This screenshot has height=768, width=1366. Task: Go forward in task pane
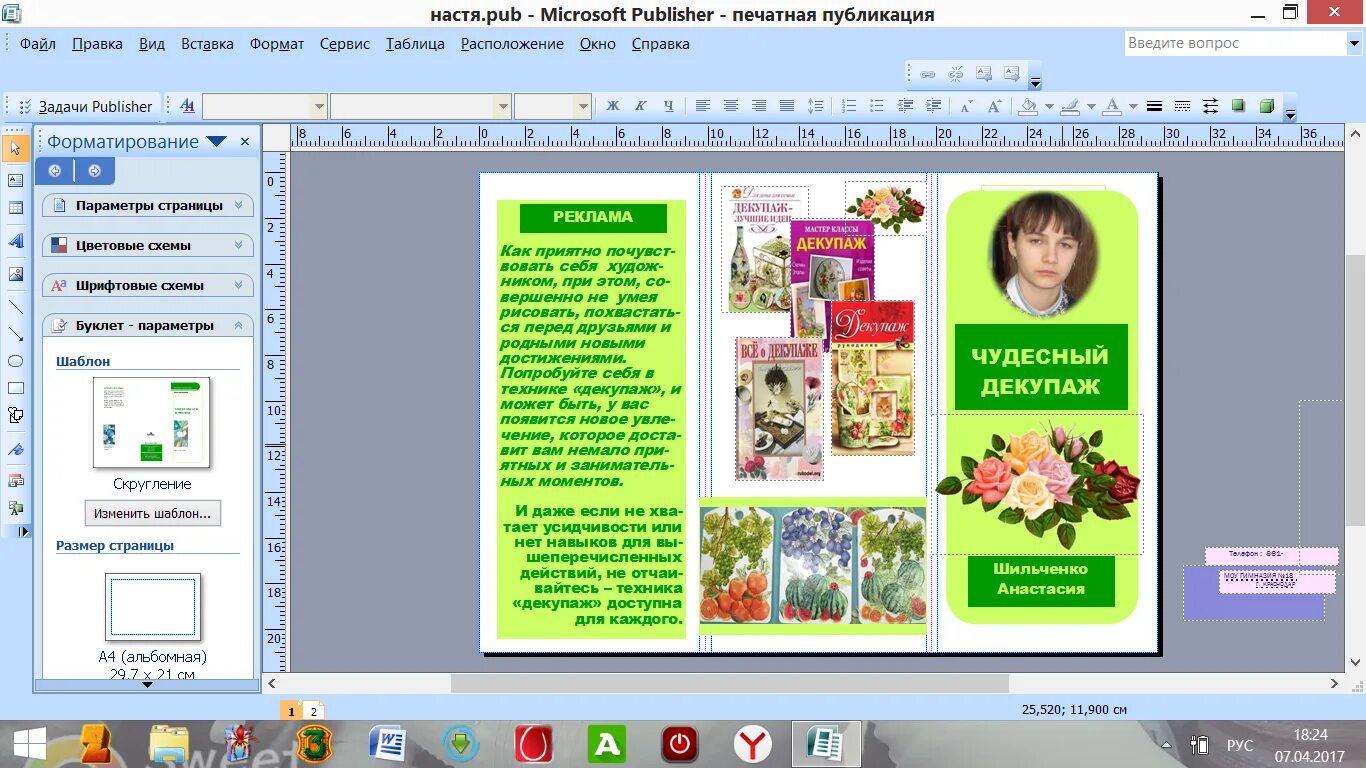pyautogui.click(x=94, y=171)
